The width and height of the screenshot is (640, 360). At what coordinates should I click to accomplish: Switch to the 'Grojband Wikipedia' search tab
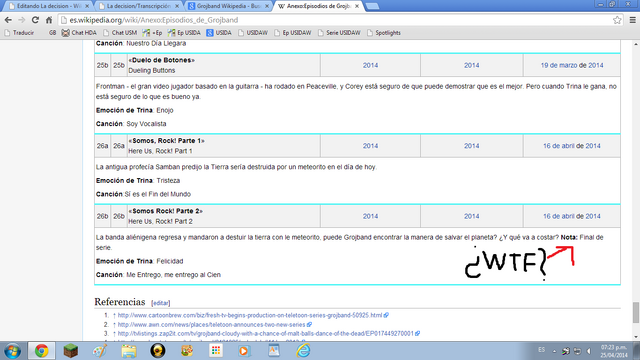coord(229,6)
